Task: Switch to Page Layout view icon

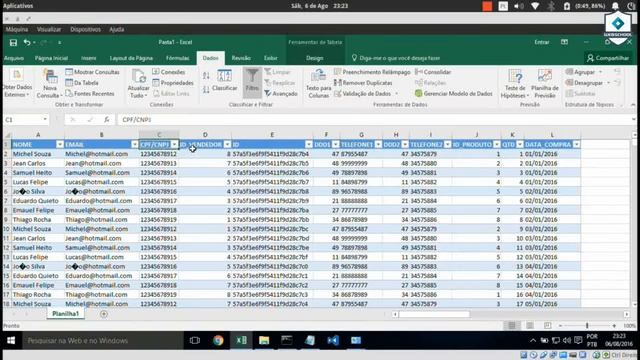Action: [530, 326]
